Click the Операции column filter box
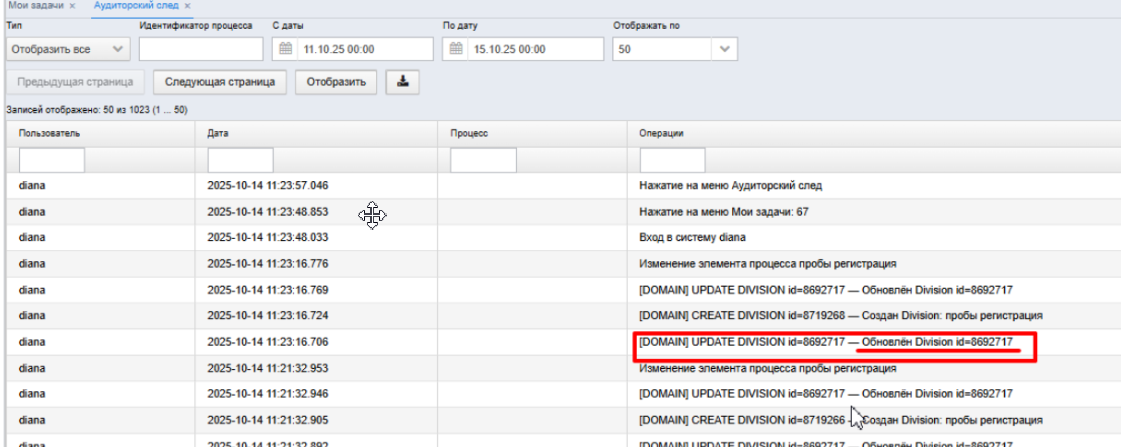Image resolution: width=1121 pixels, height=447 pixels. pyautogui.click(x=673, y=160)
